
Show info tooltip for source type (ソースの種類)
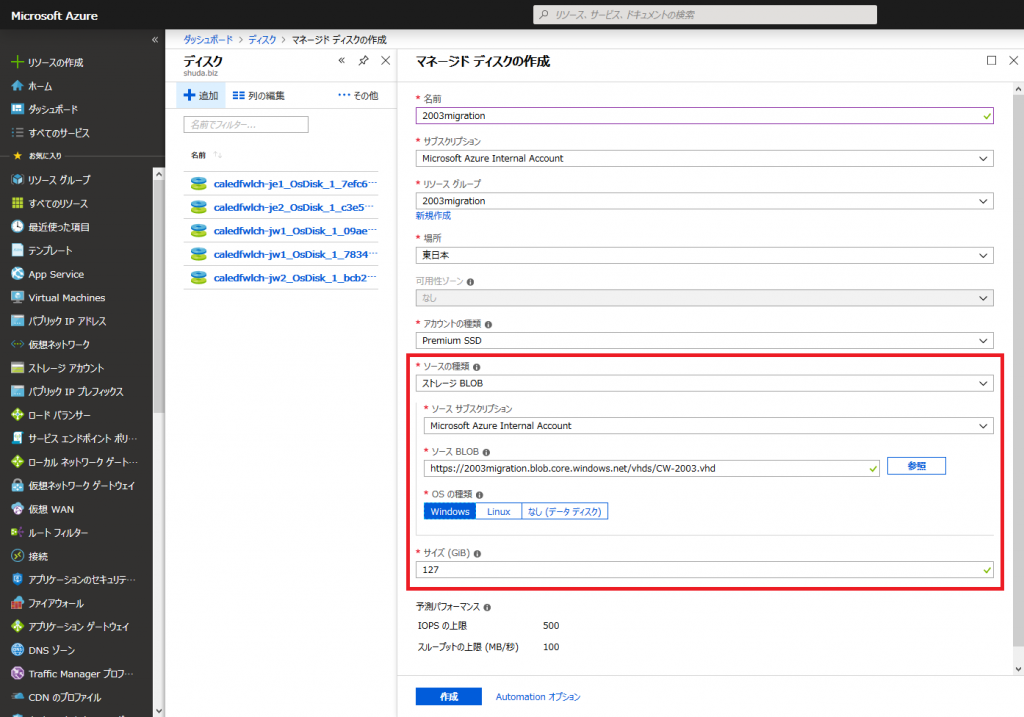click(476, 367)
